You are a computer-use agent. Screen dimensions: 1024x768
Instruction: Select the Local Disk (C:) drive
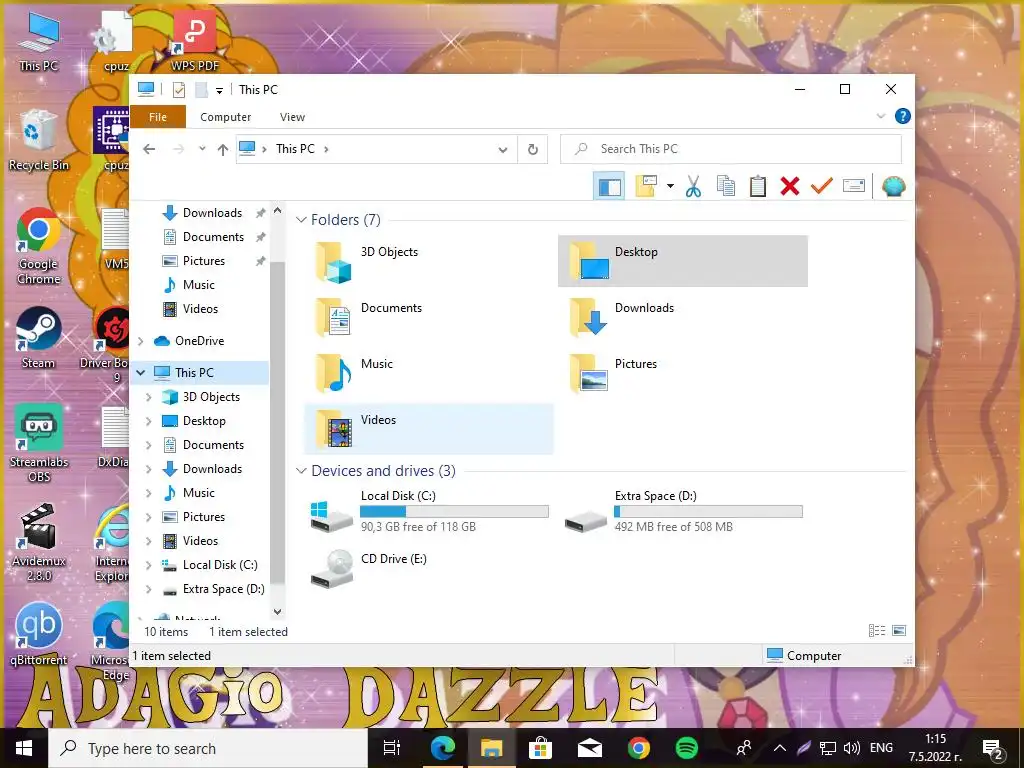pyautogui.click(x=429, y=511)
